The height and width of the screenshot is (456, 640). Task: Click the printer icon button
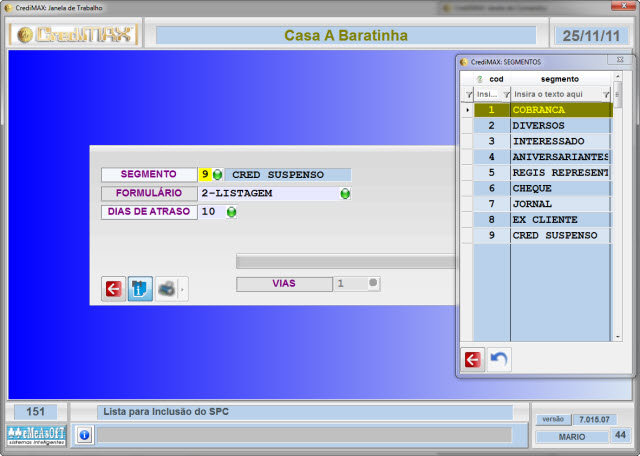(166, 288)
